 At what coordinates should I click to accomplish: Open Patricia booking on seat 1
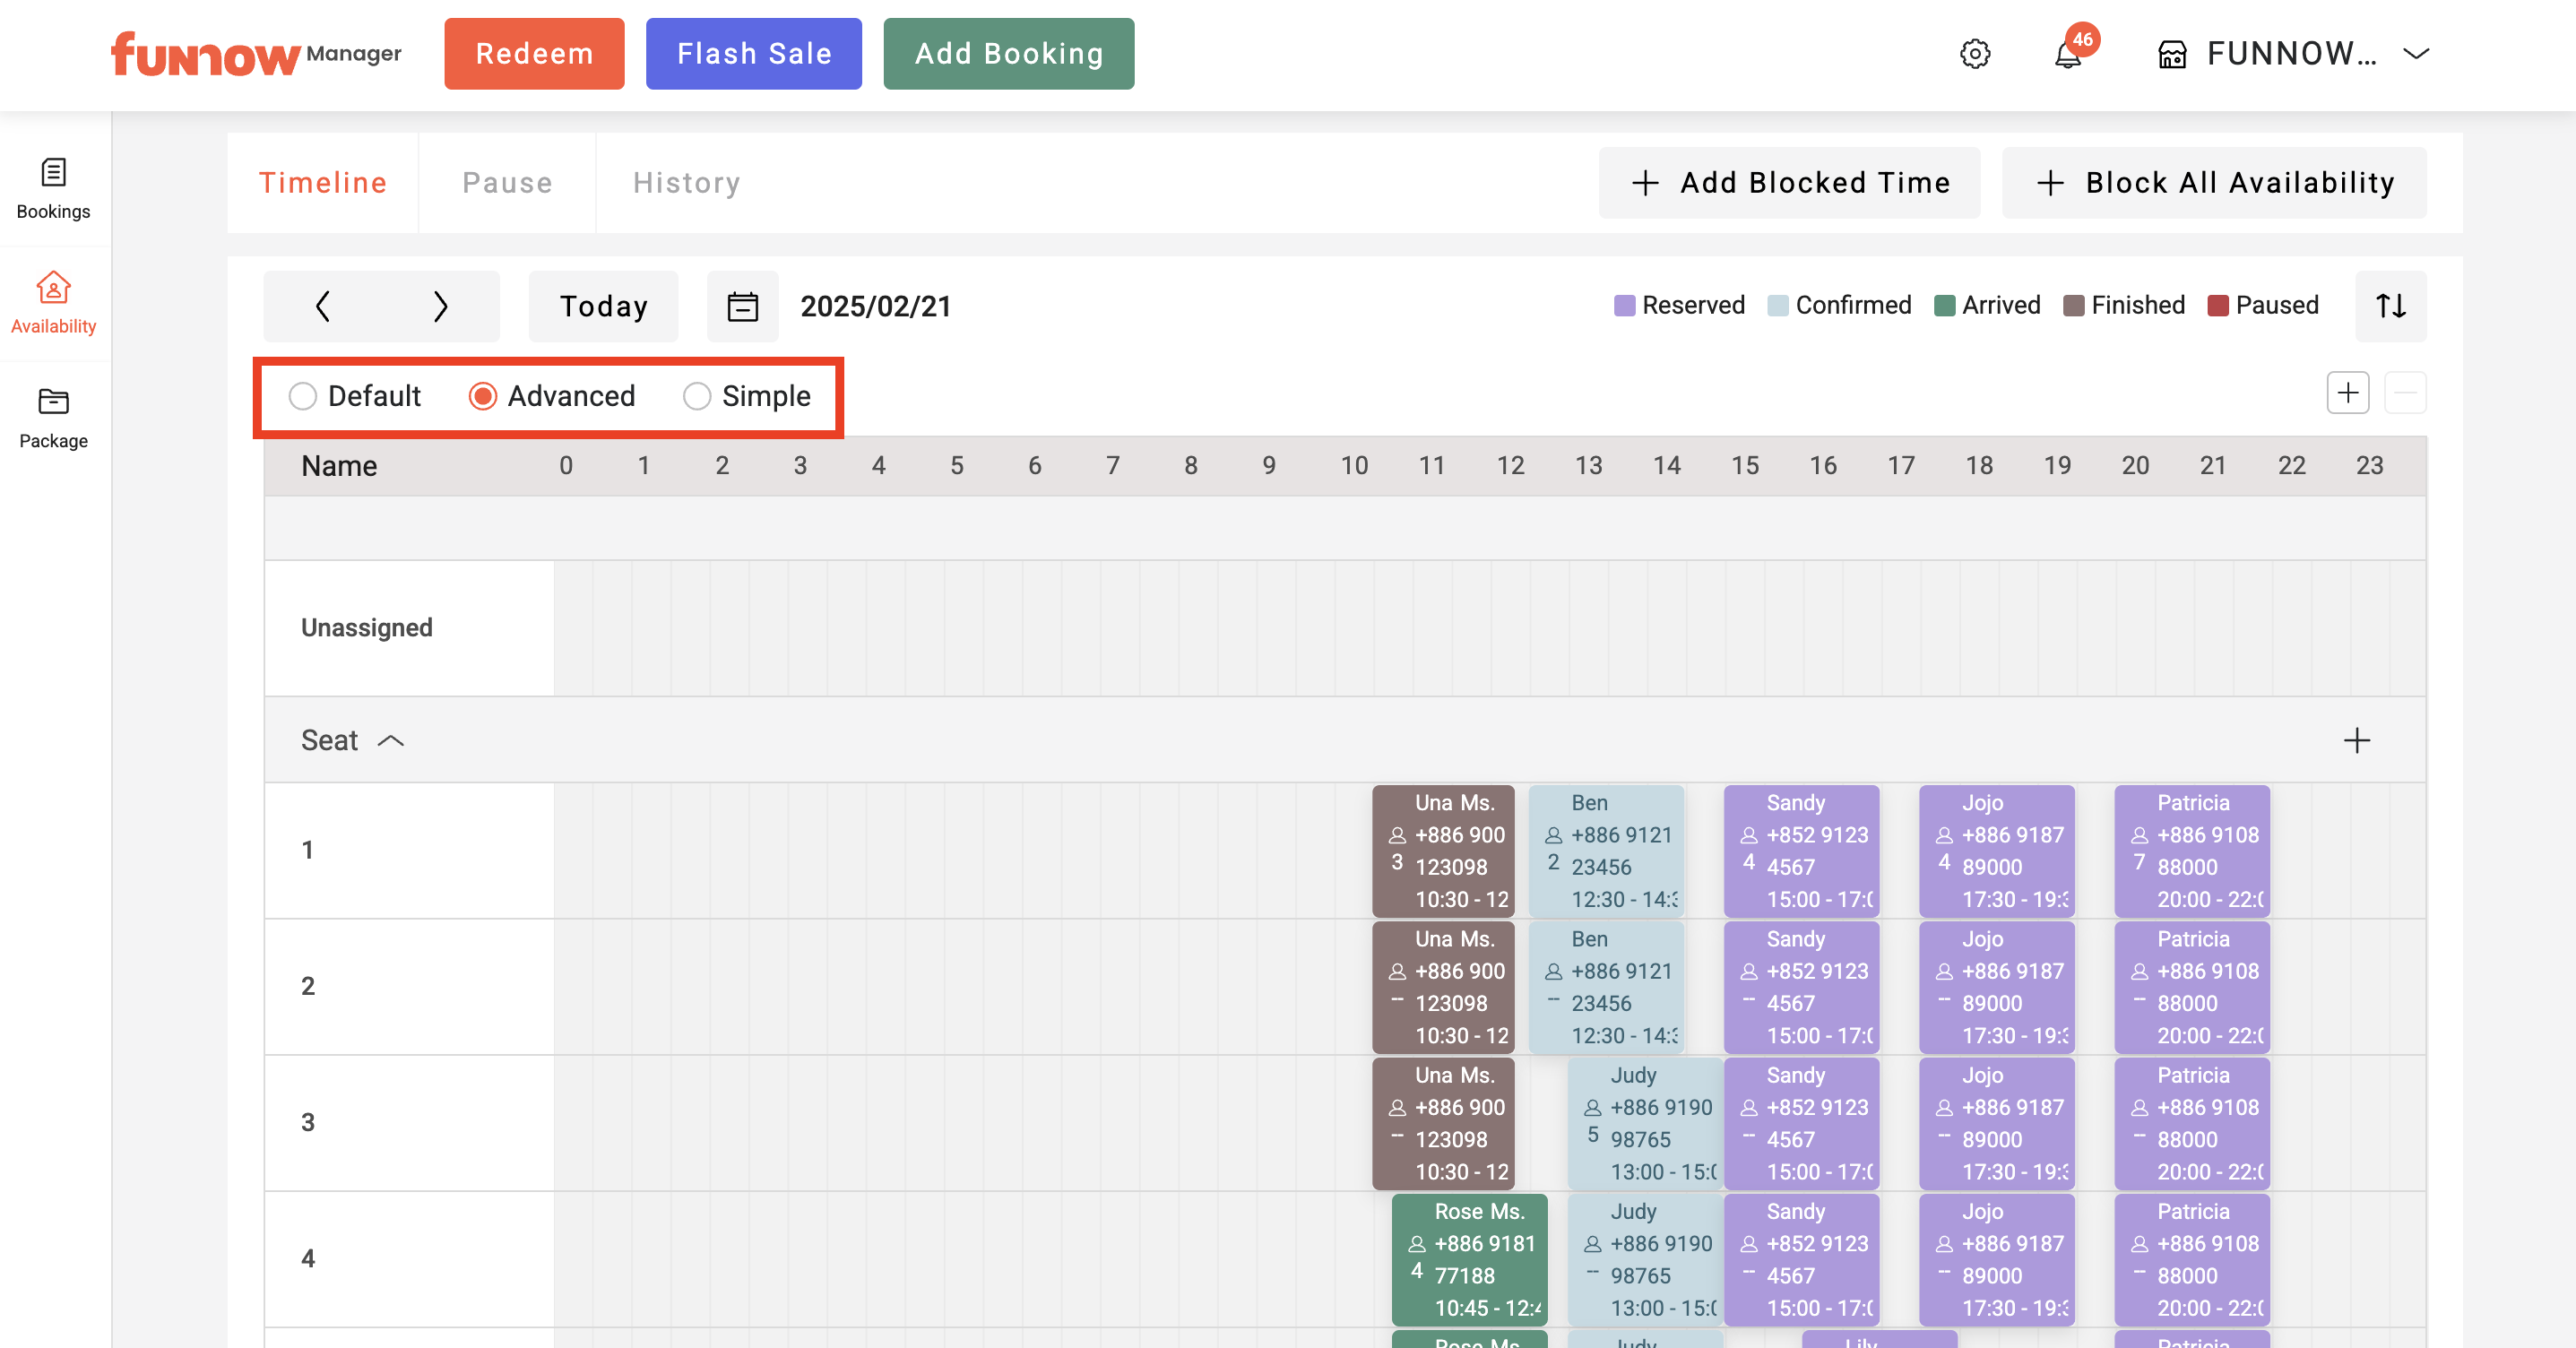pos(2192,851)
